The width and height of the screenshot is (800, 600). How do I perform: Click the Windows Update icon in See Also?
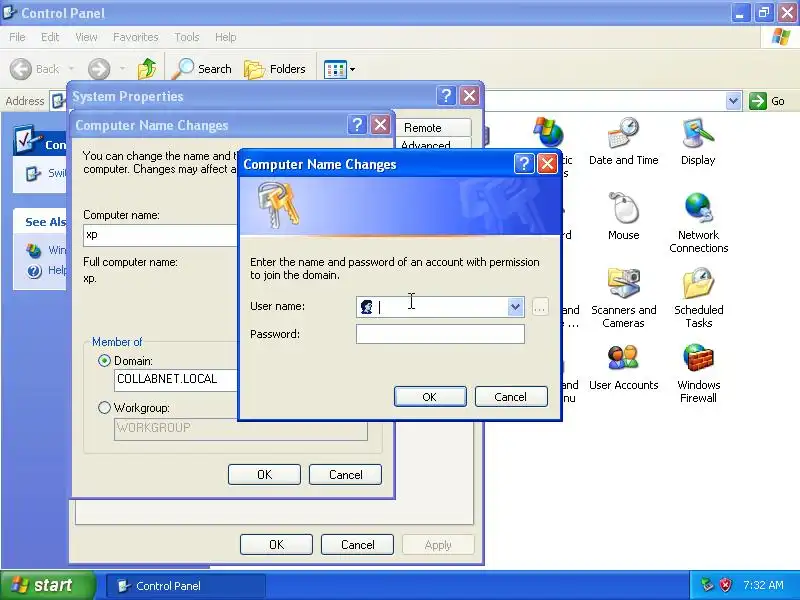point(34,251)
